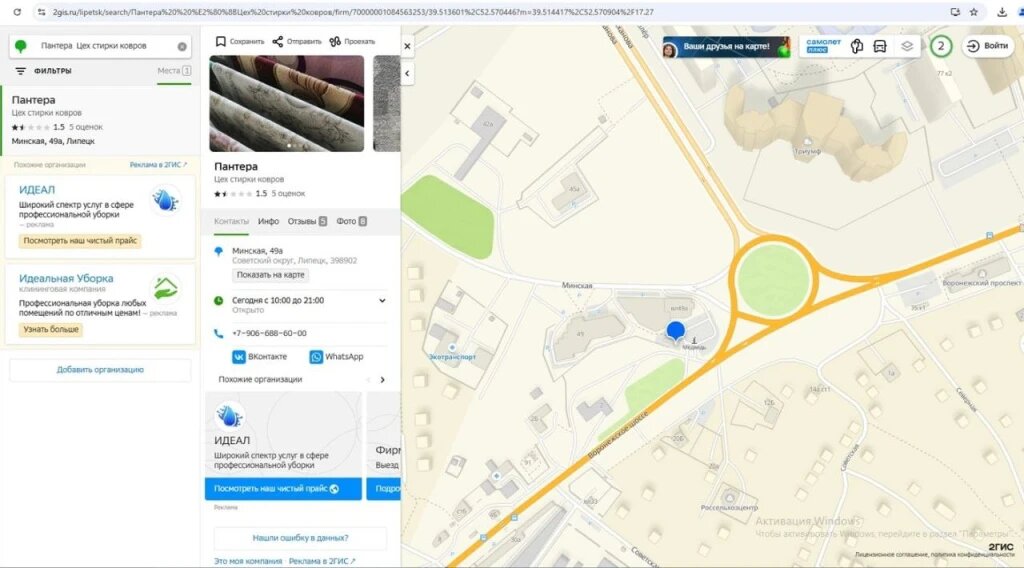This screenshot has height=568, width=1024.
Task: Toggle the traffic light map icon
Action: point(857,46)
